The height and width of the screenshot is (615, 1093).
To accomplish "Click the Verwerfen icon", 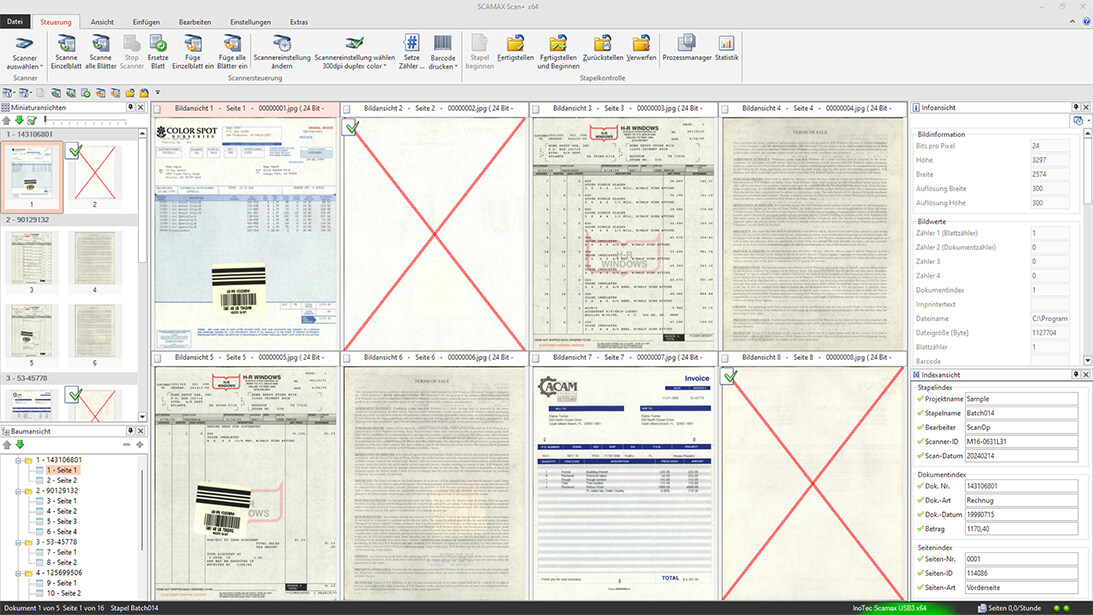I will 641,50.
